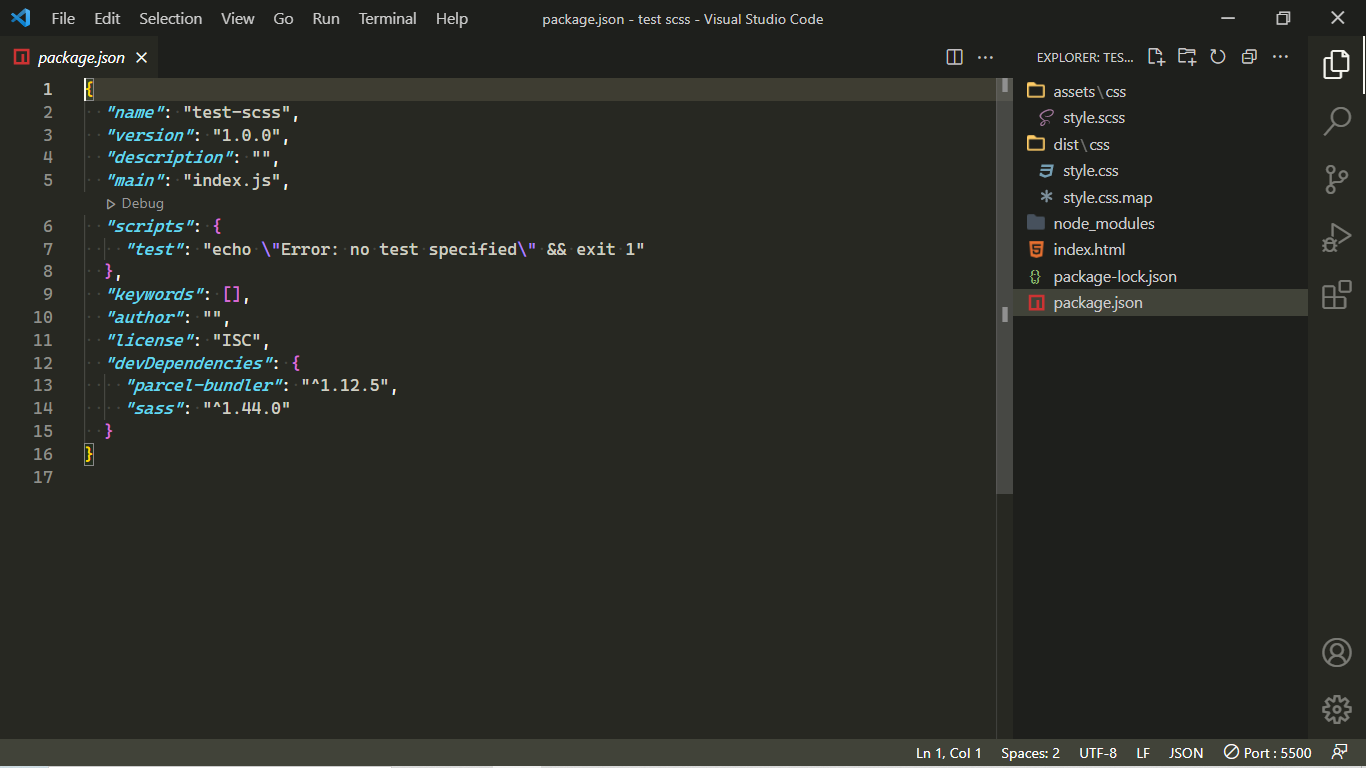Expand the node_modules folder
Viewport: 1368px width, 768px height.
point(1160,224)
